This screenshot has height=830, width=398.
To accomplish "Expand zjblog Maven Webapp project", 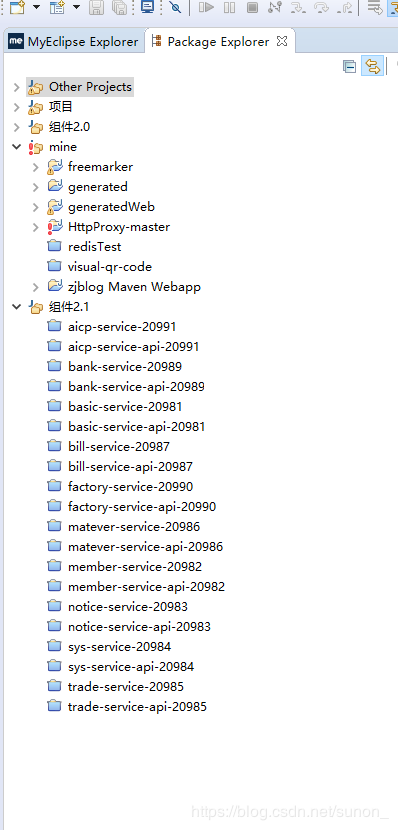I will pos(35,287).
